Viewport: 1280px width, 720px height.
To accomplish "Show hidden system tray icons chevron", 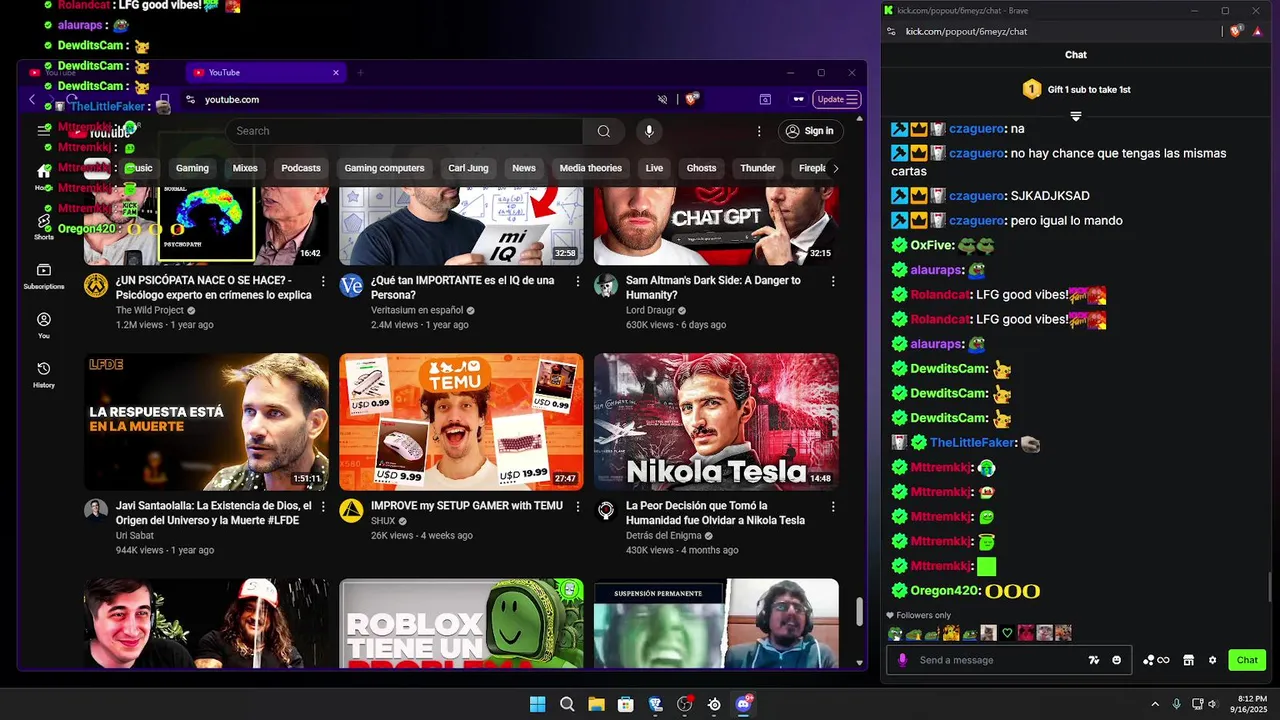I will point(1155,704).
